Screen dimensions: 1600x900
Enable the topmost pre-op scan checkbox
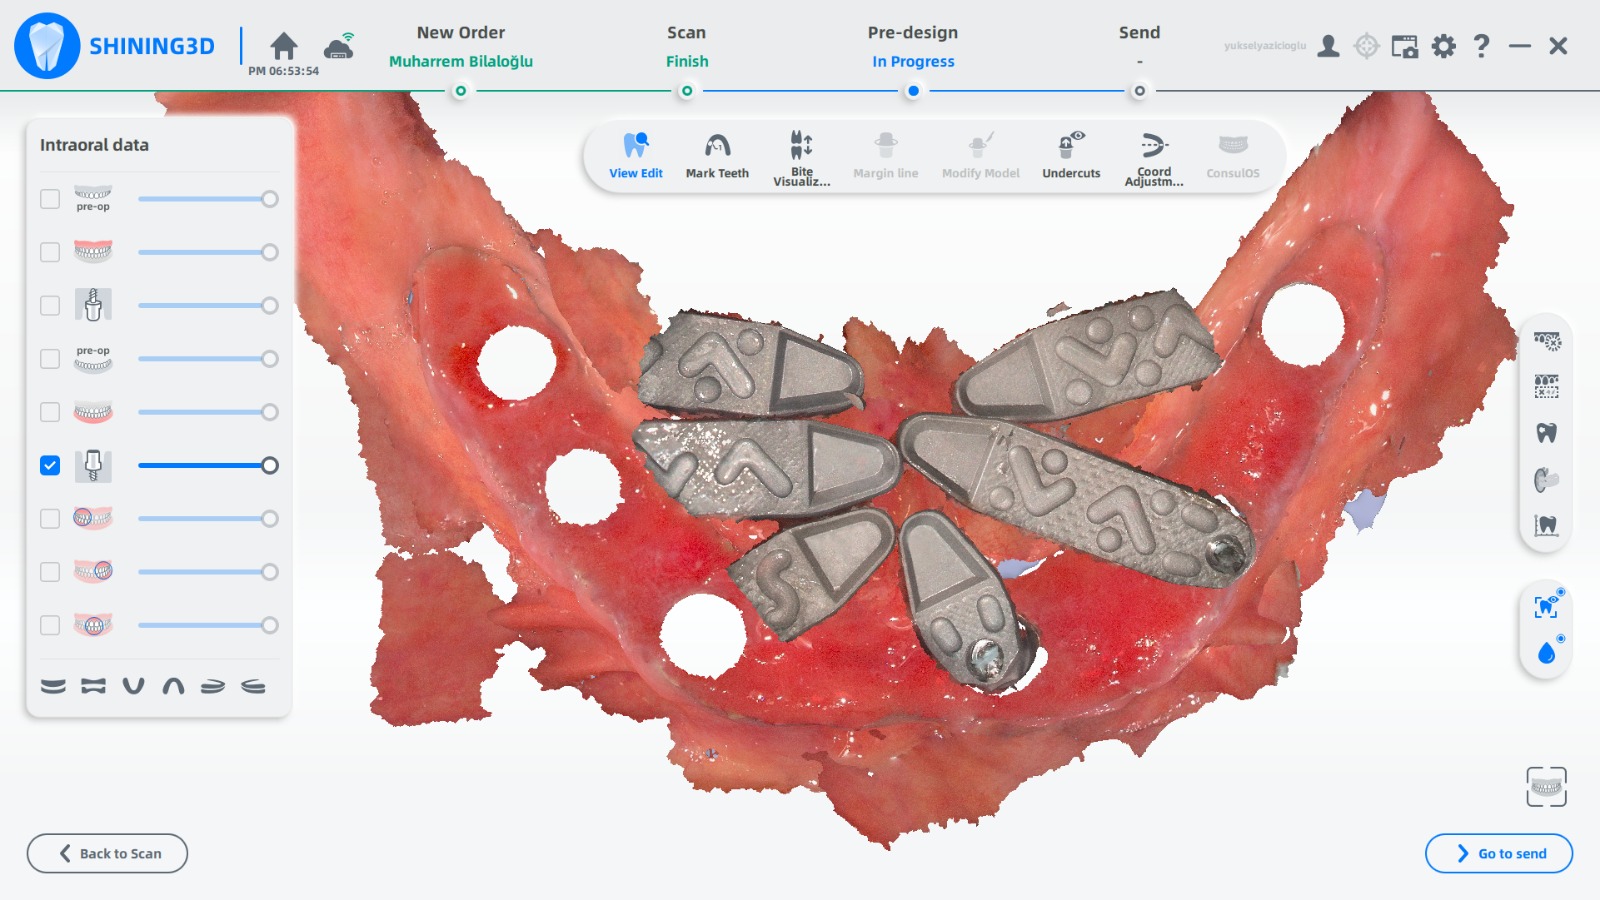[x=50, y=199]
